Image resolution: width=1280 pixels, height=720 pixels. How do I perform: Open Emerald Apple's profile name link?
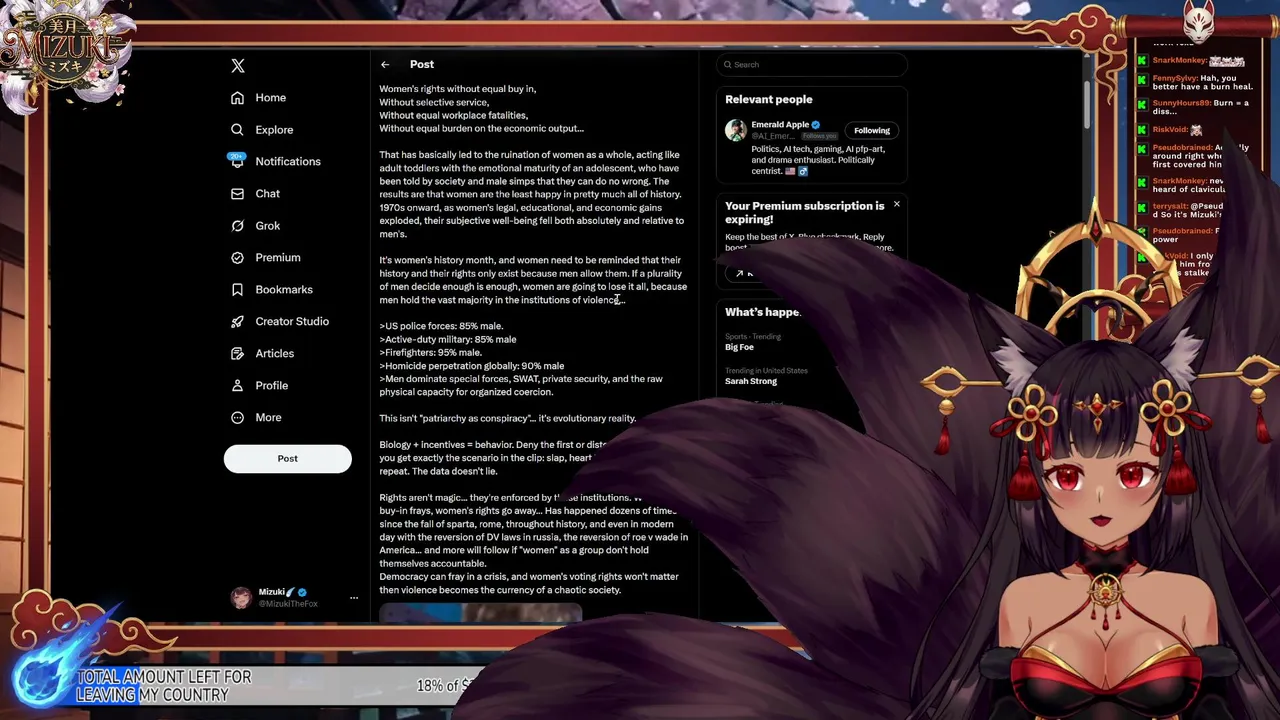780,125
